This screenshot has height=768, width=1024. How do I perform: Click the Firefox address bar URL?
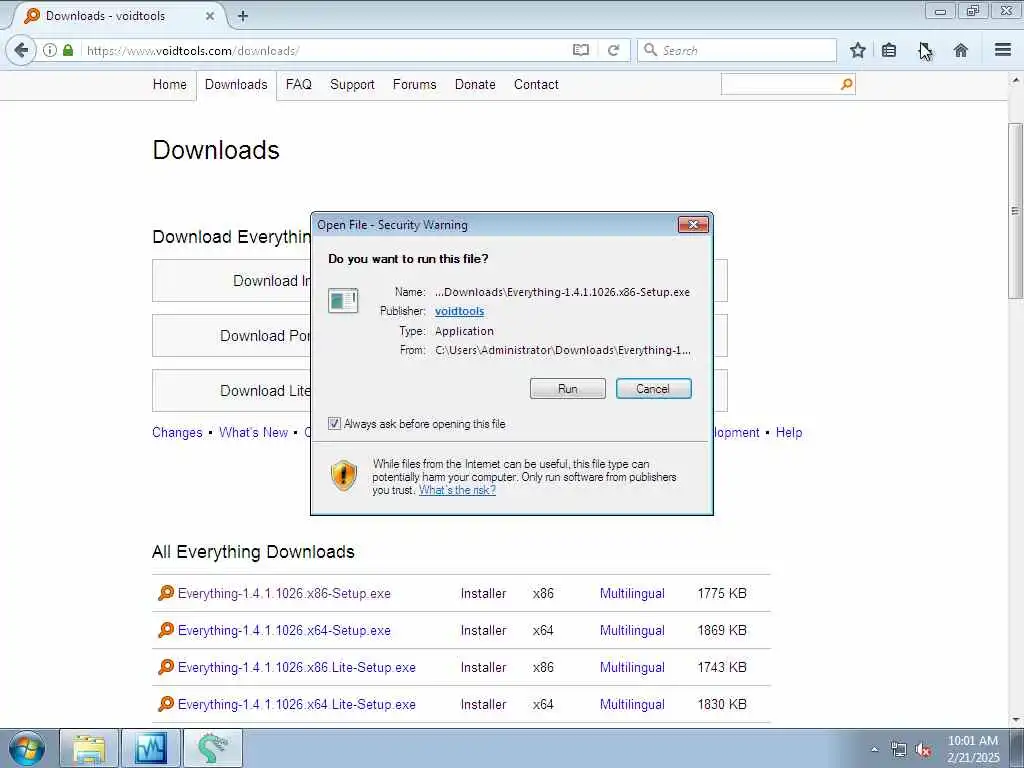click(x=193, y=50)
